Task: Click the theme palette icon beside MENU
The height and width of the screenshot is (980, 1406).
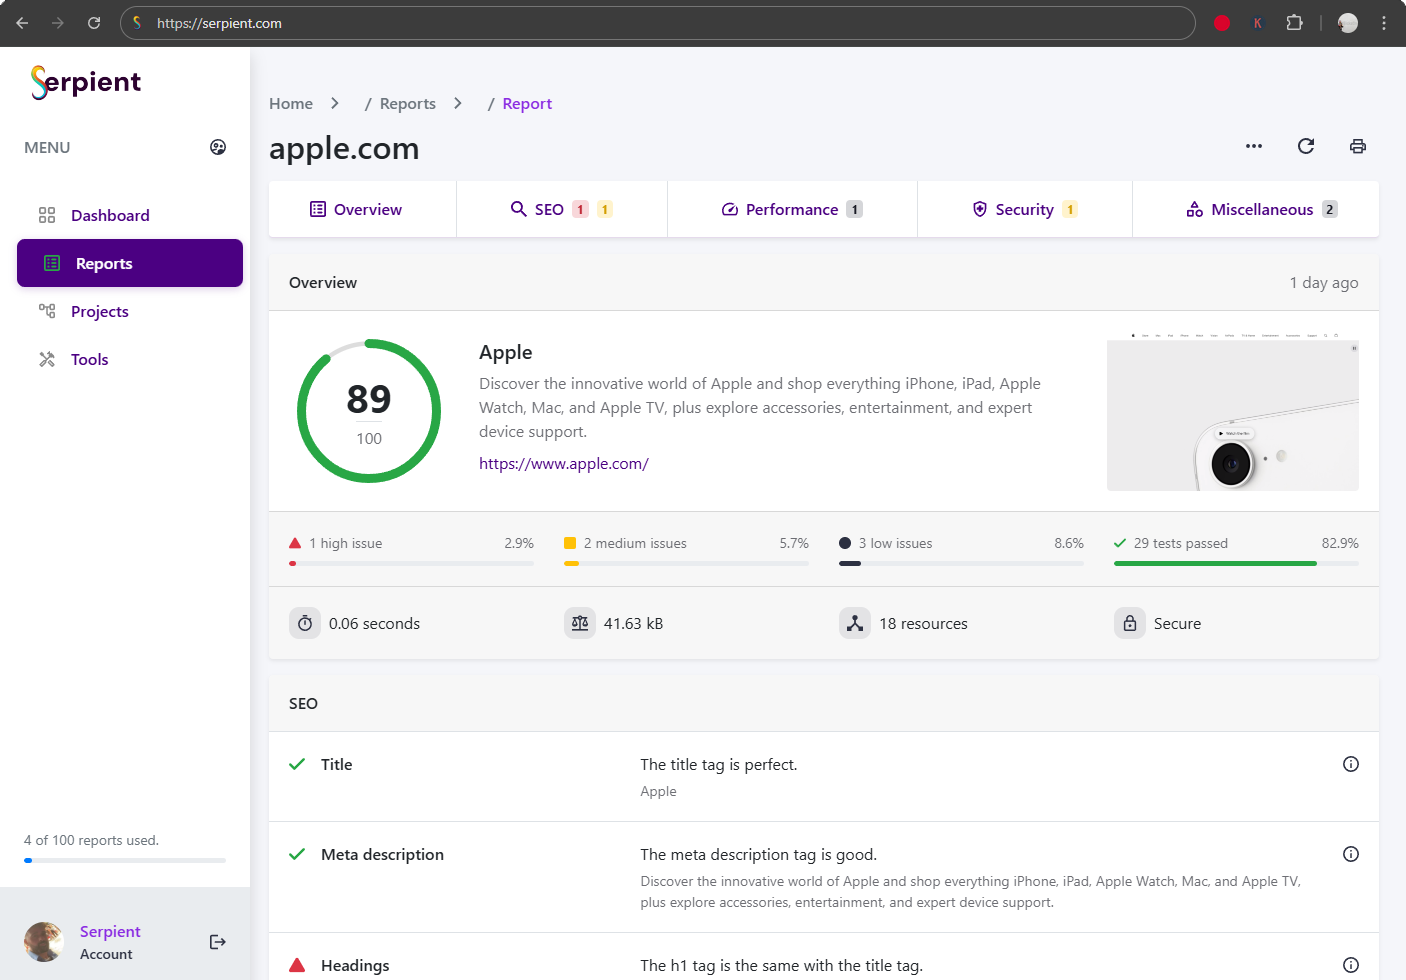Action: click(x=218, y=147)
